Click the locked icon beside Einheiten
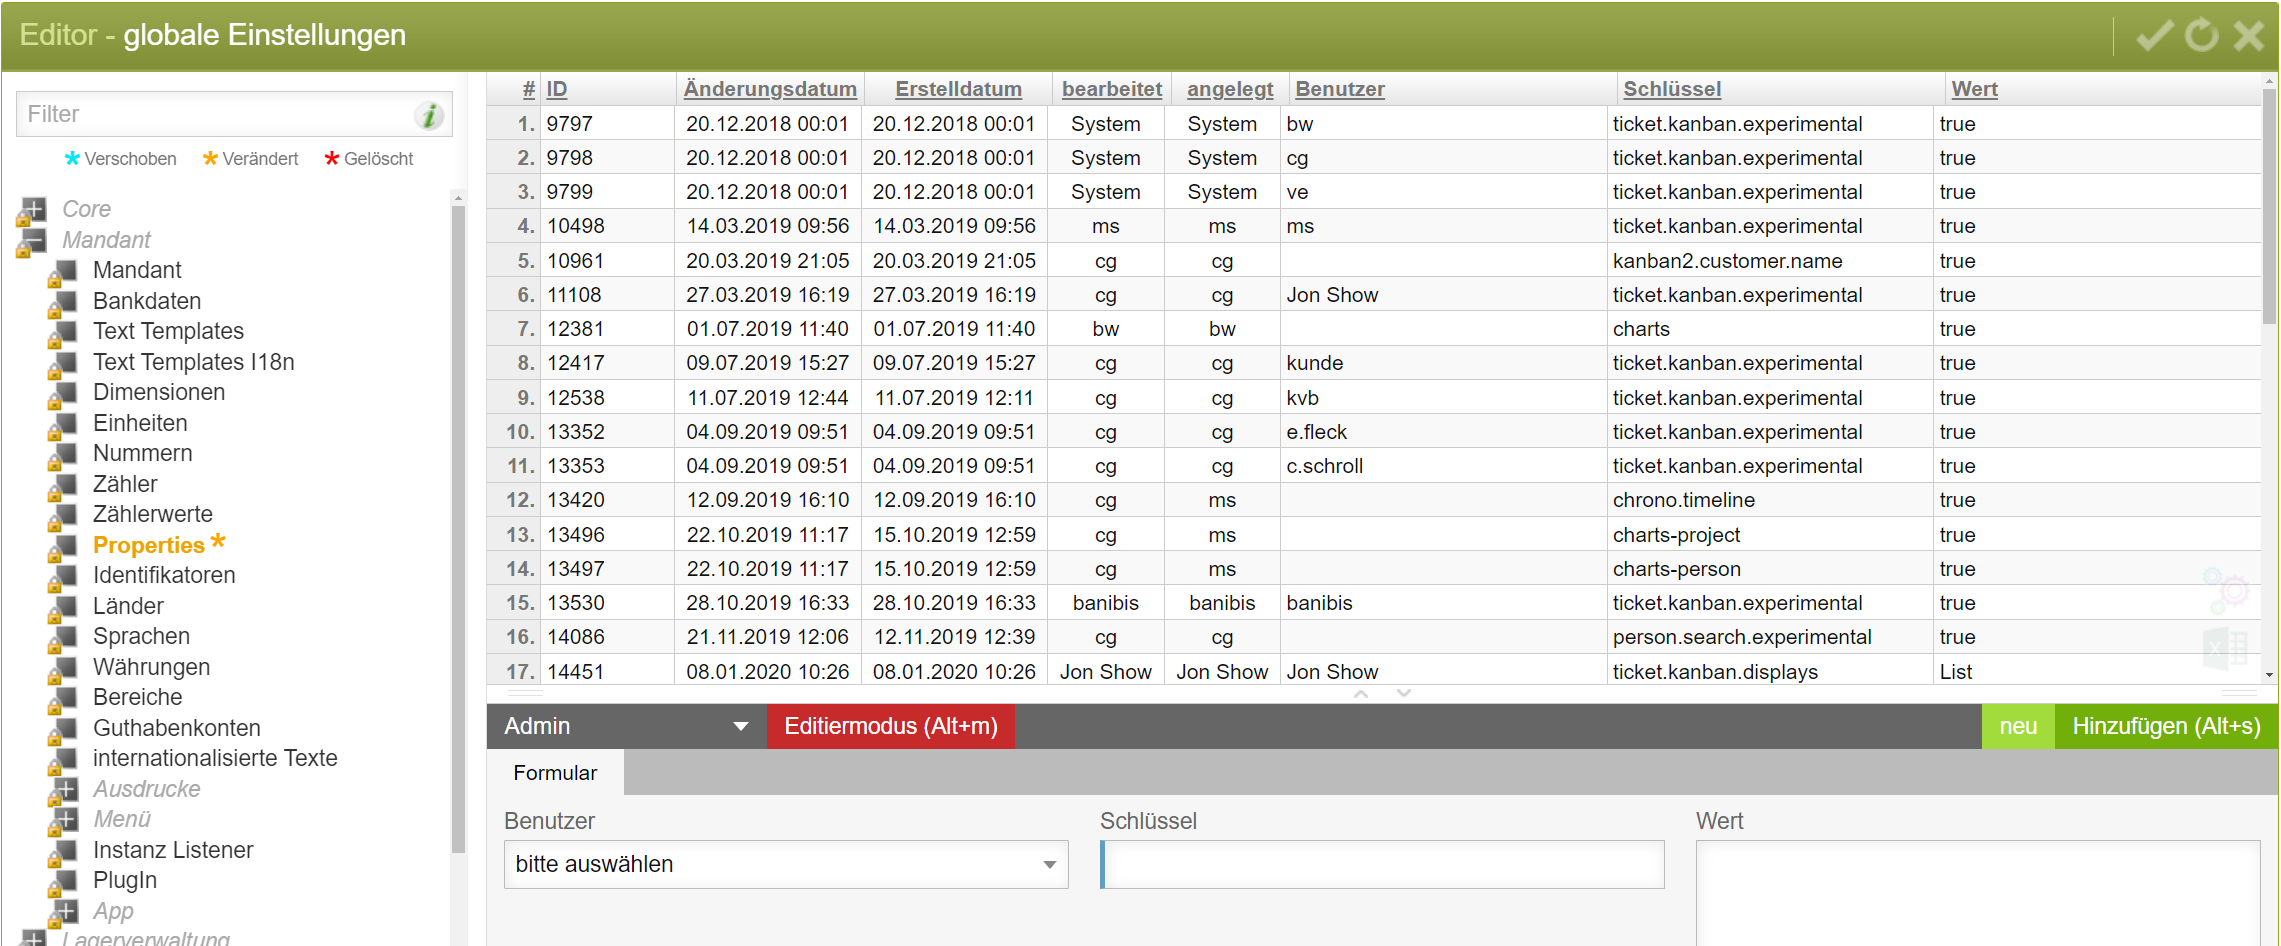 click(62, 424)
